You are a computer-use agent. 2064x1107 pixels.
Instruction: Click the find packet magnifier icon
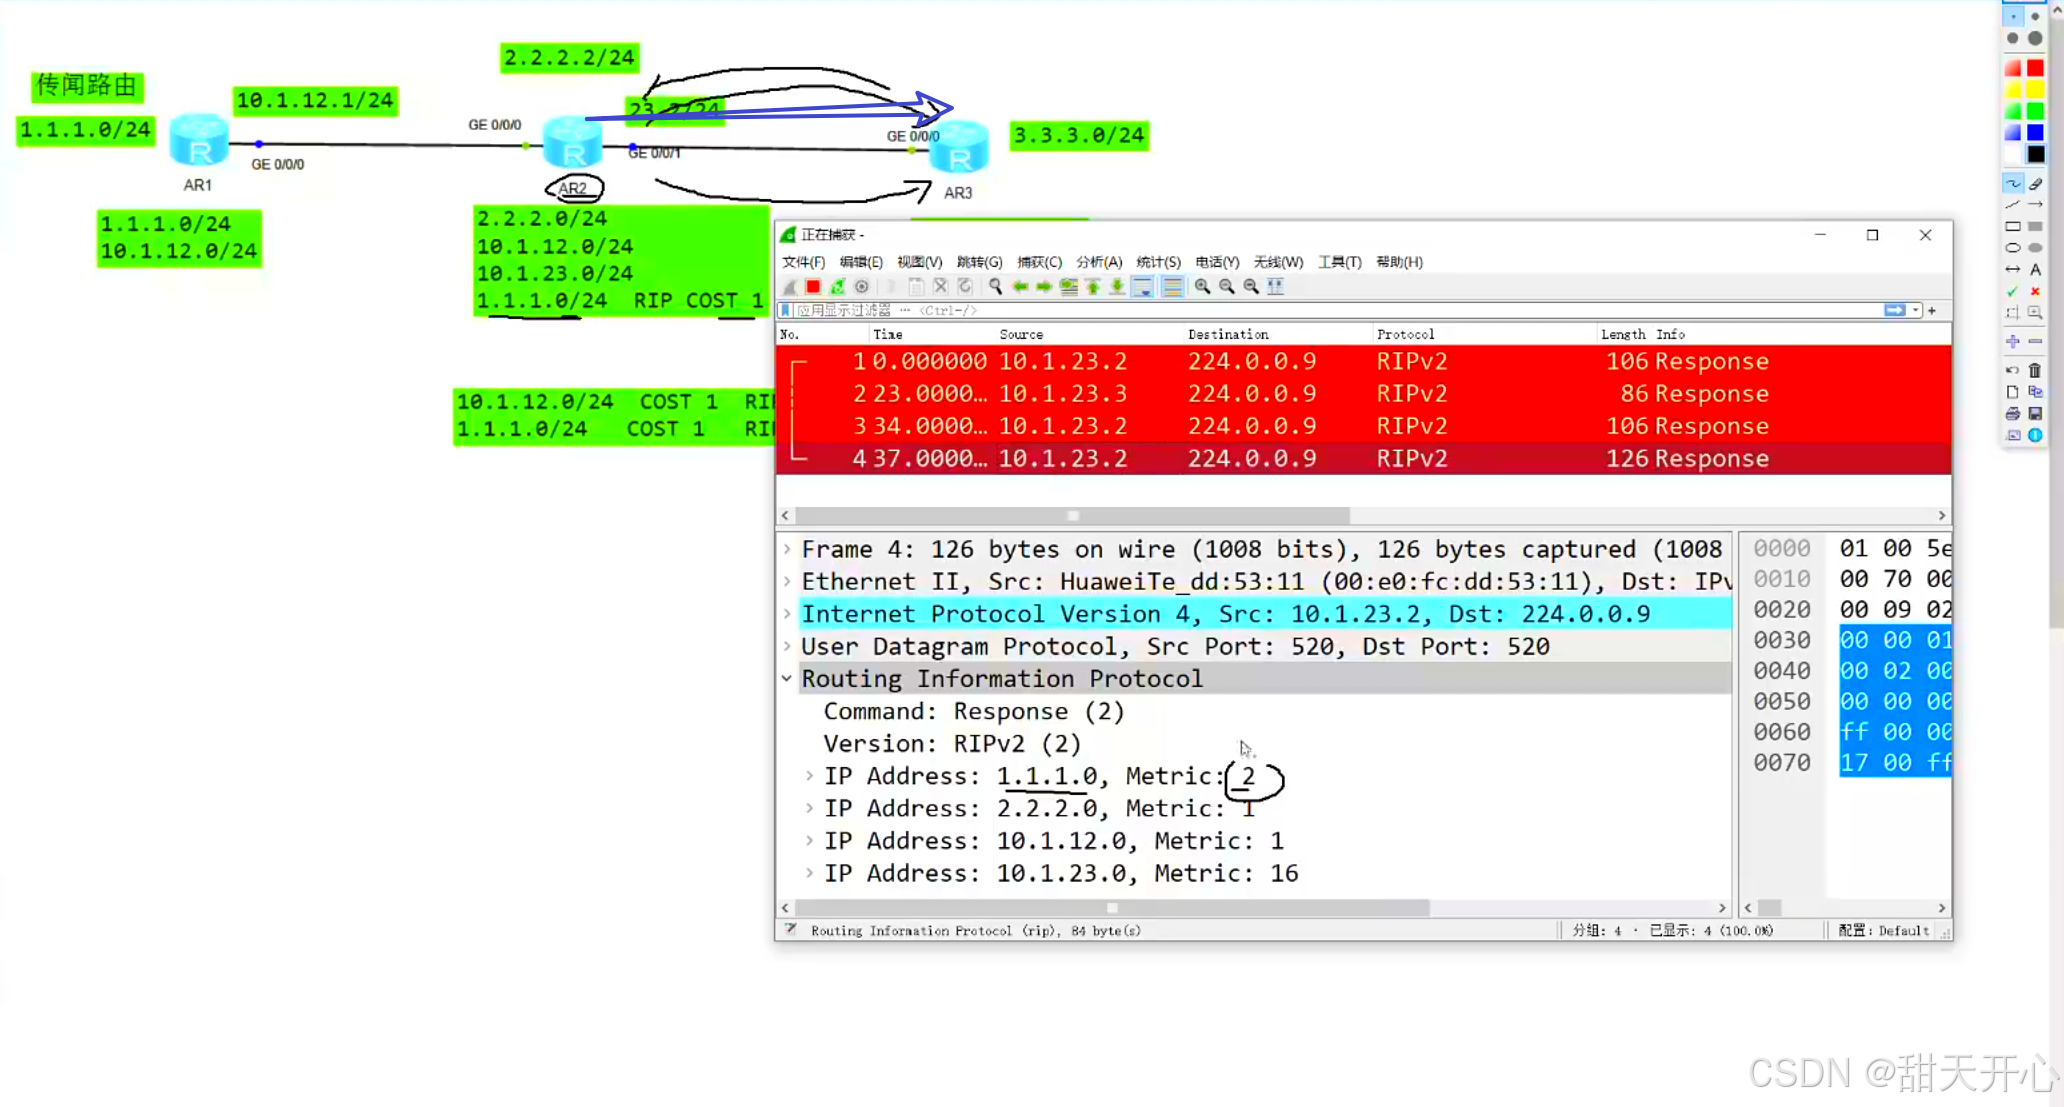click(x=995, y=287)
